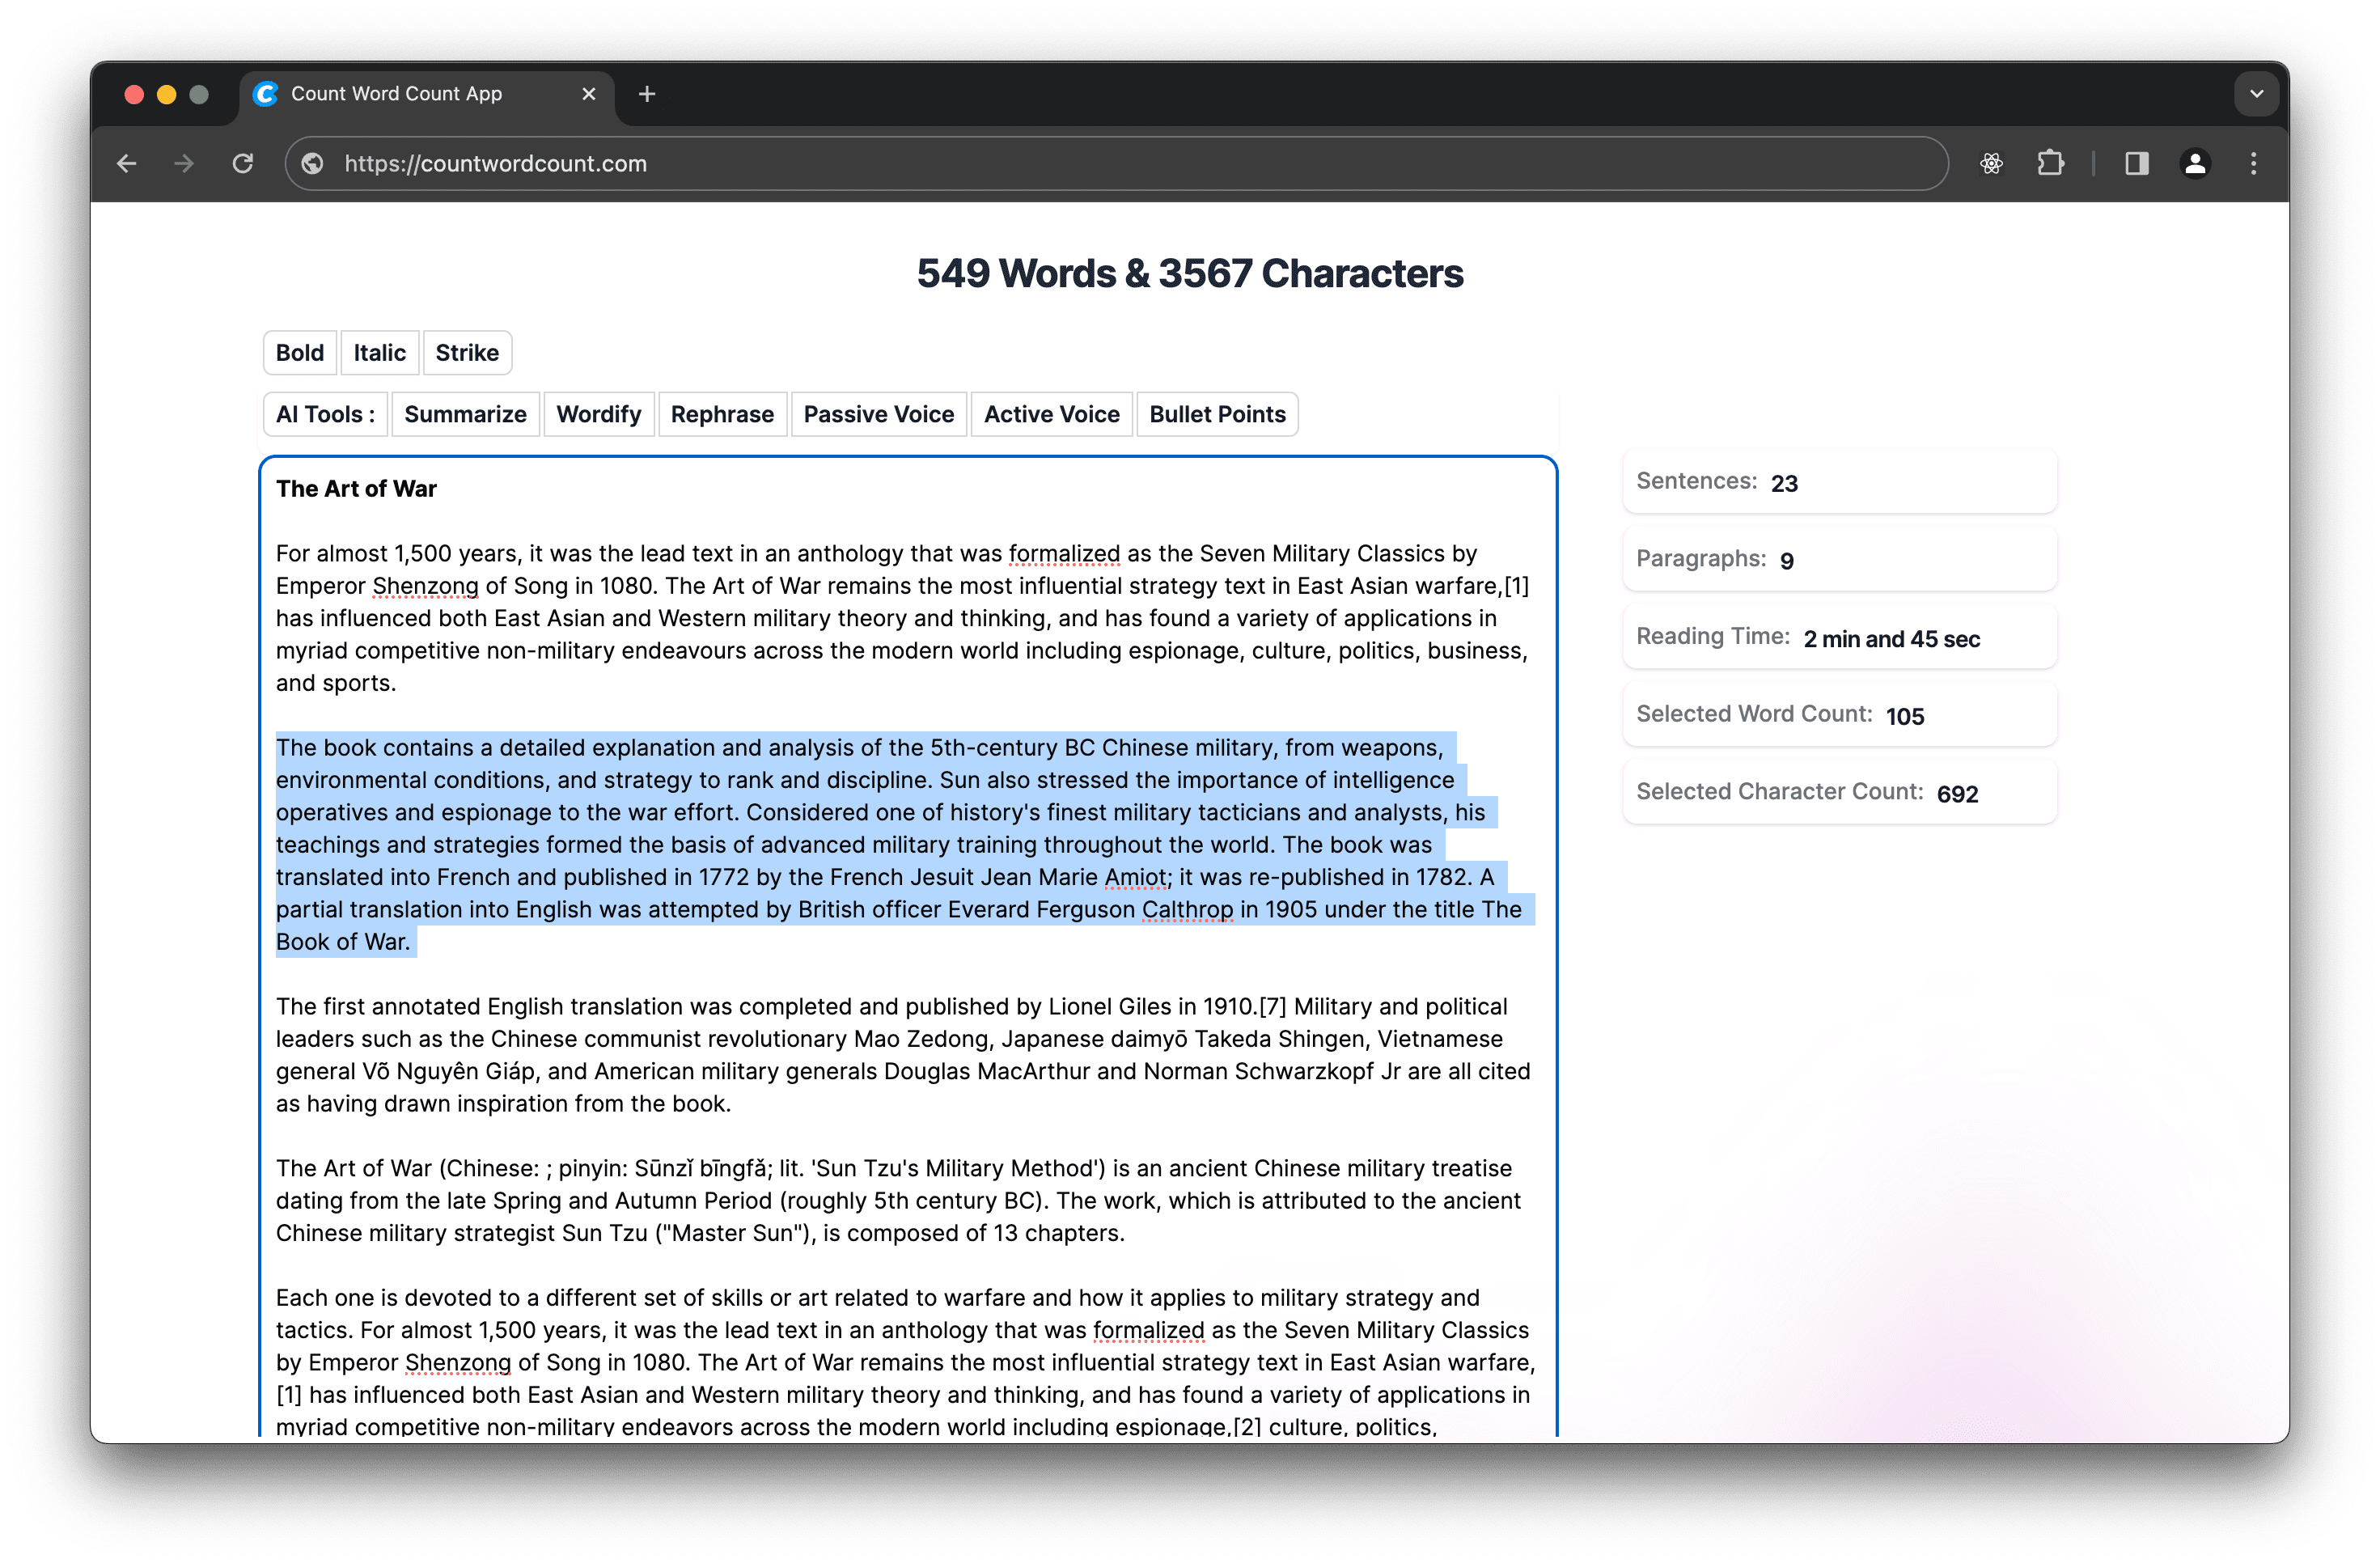Click the address bar URL field

click(x=1000, y=163)
